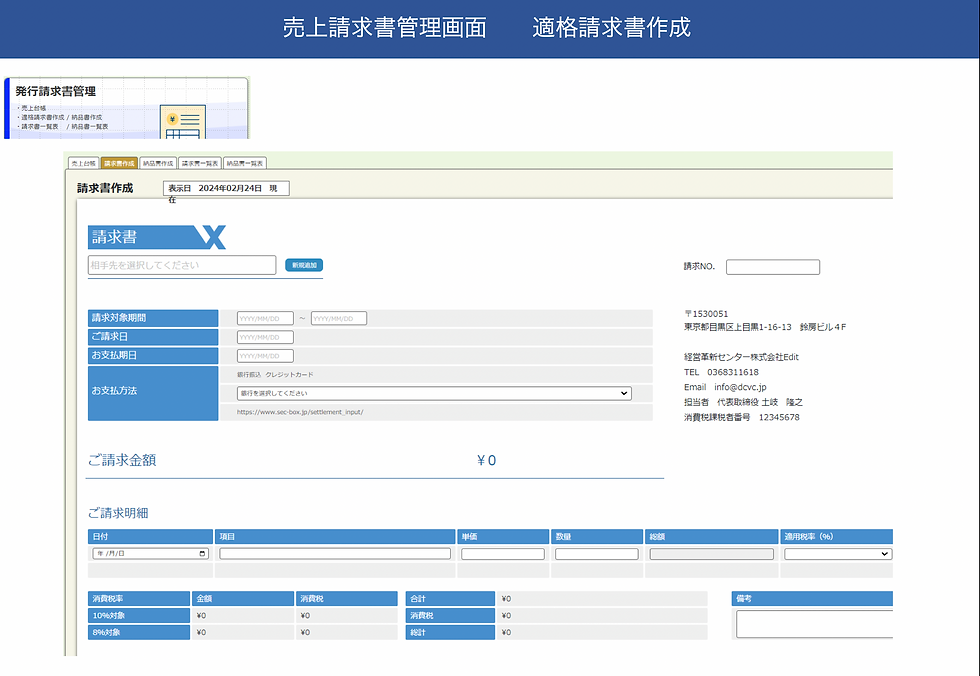Click the 相手先を選択してください field
Viewport: 980px width, 676px height.
click(x=182, y=265)
